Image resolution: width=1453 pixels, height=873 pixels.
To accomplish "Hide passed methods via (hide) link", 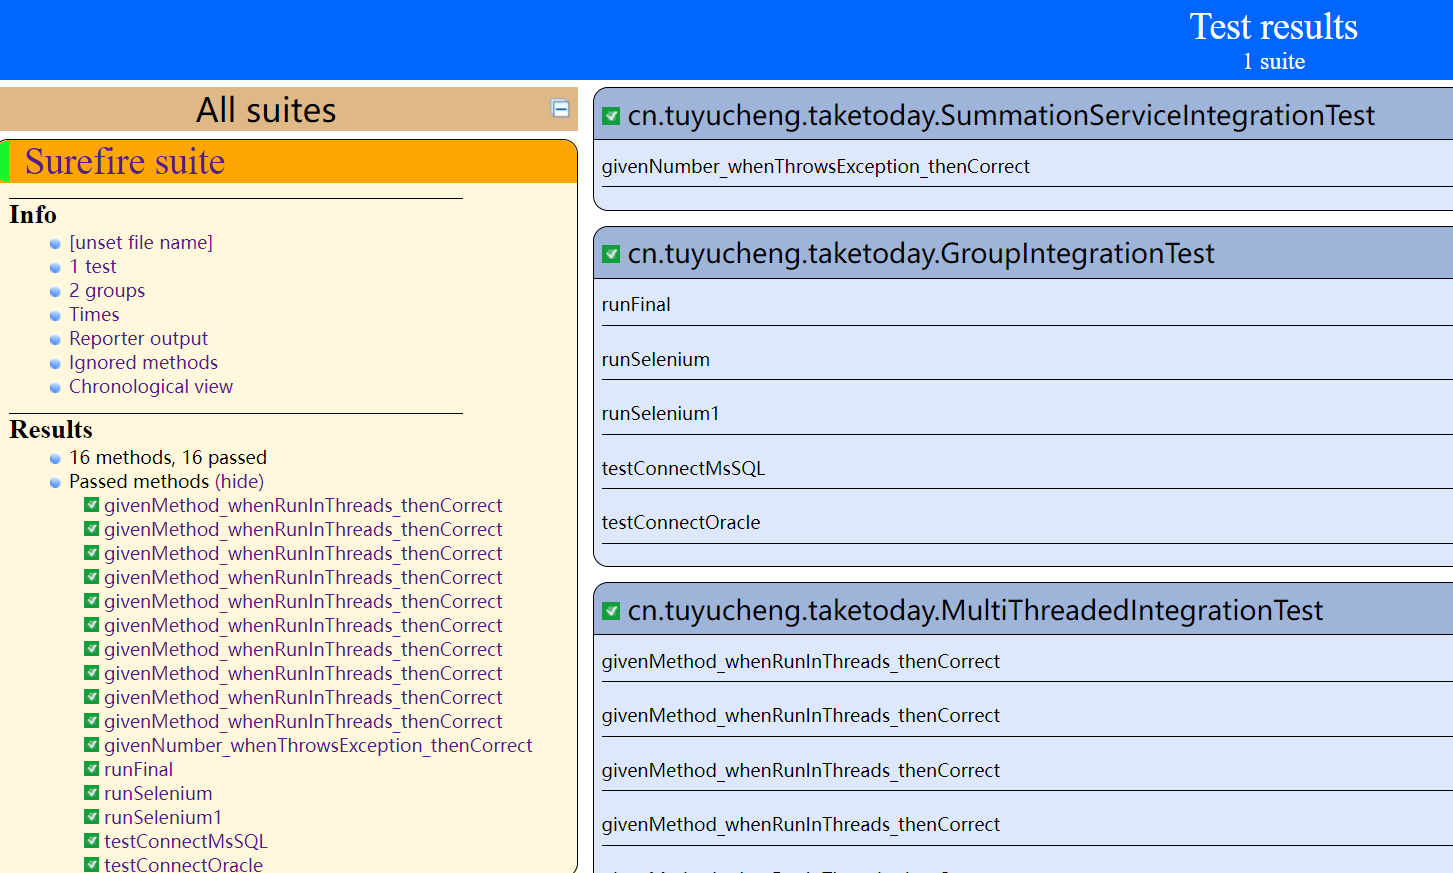I will pos(239,481).
